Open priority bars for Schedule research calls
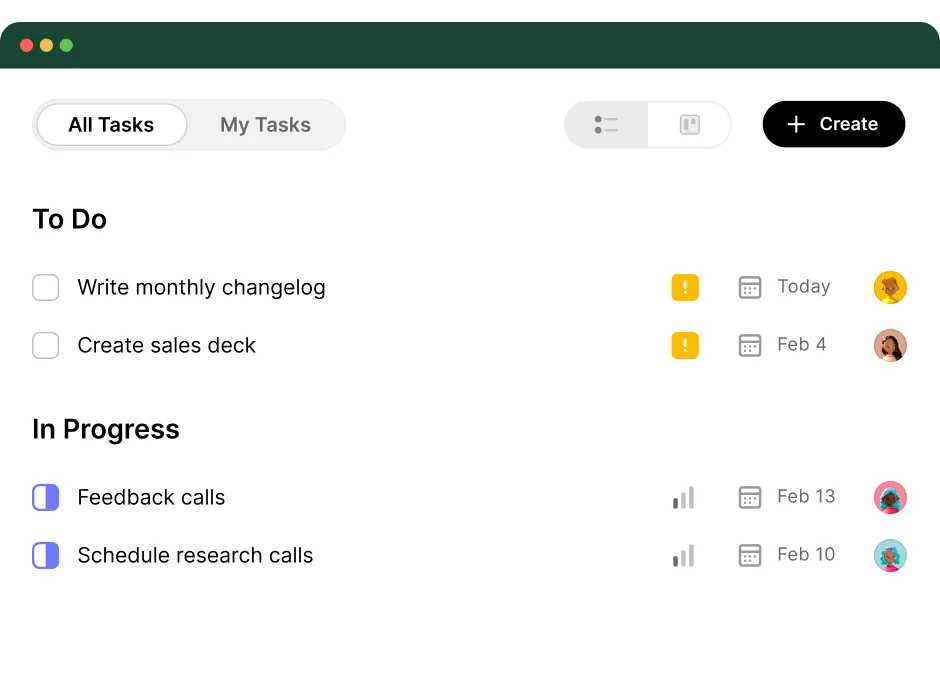940x680 pixels. click(x=683, y=555)
